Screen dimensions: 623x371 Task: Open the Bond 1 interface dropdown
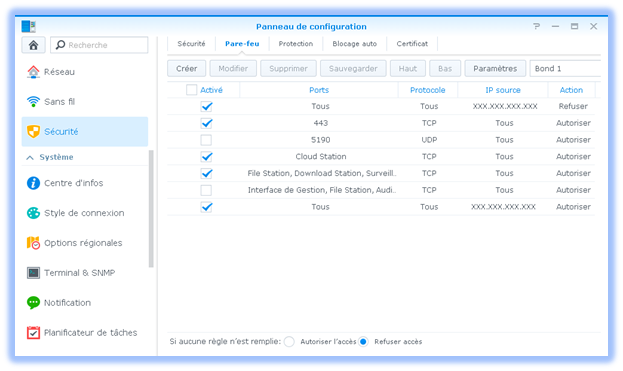click(x=565, y=68)
